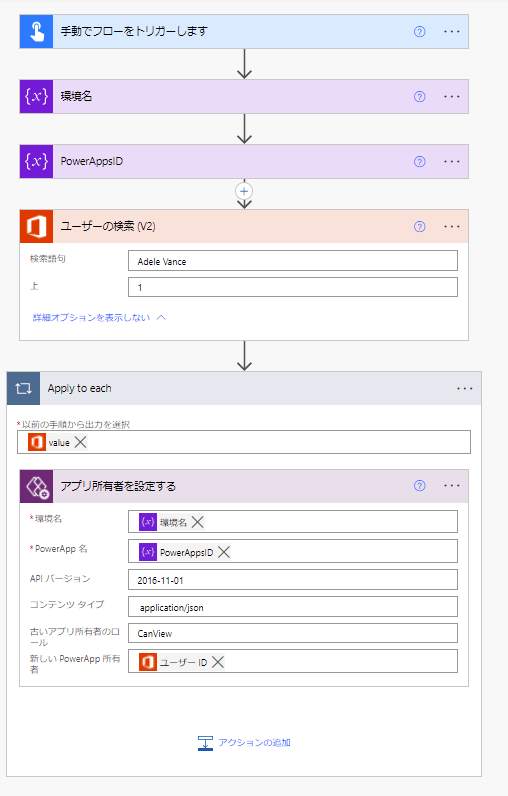Click the コンテンツ タイプ field application/json
The height and width of the screenshot is (796, 508).
[293, 607]
